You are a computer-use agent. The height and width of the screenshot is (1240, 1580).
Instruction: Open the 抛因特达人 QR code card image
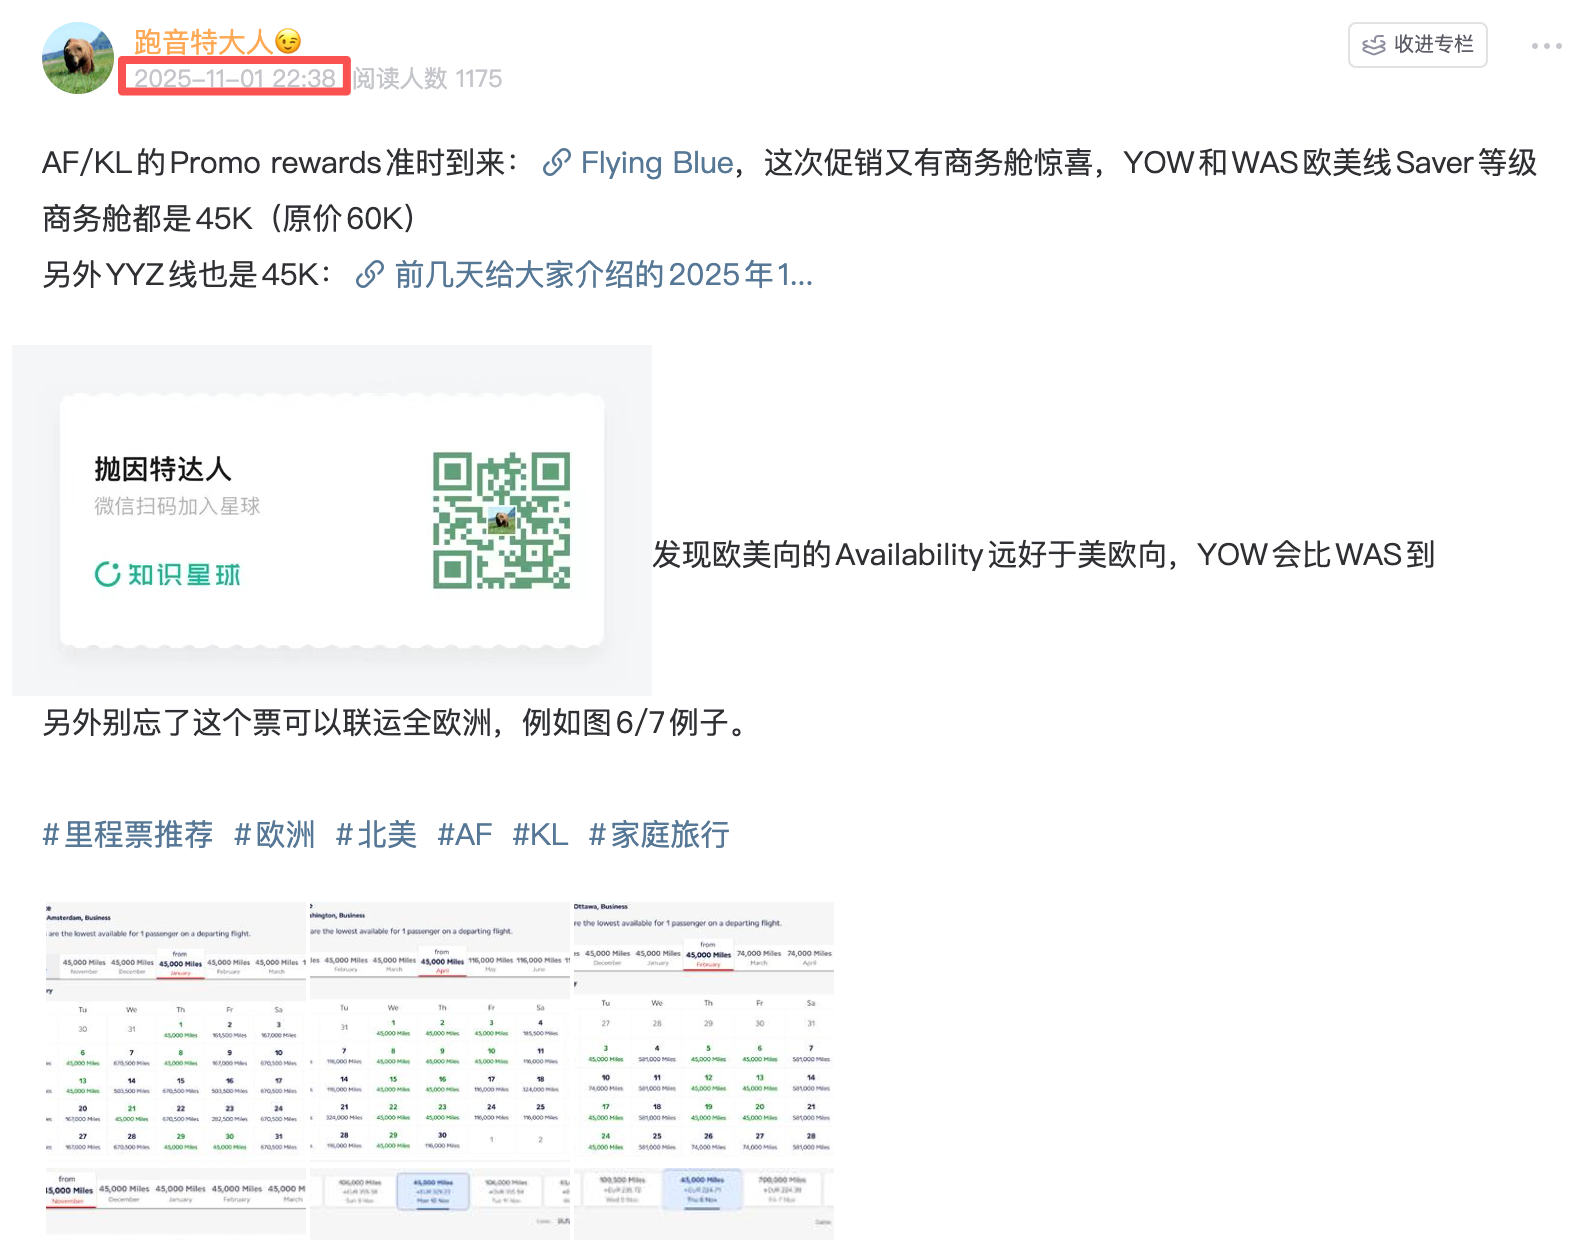[x=332, y=520]
